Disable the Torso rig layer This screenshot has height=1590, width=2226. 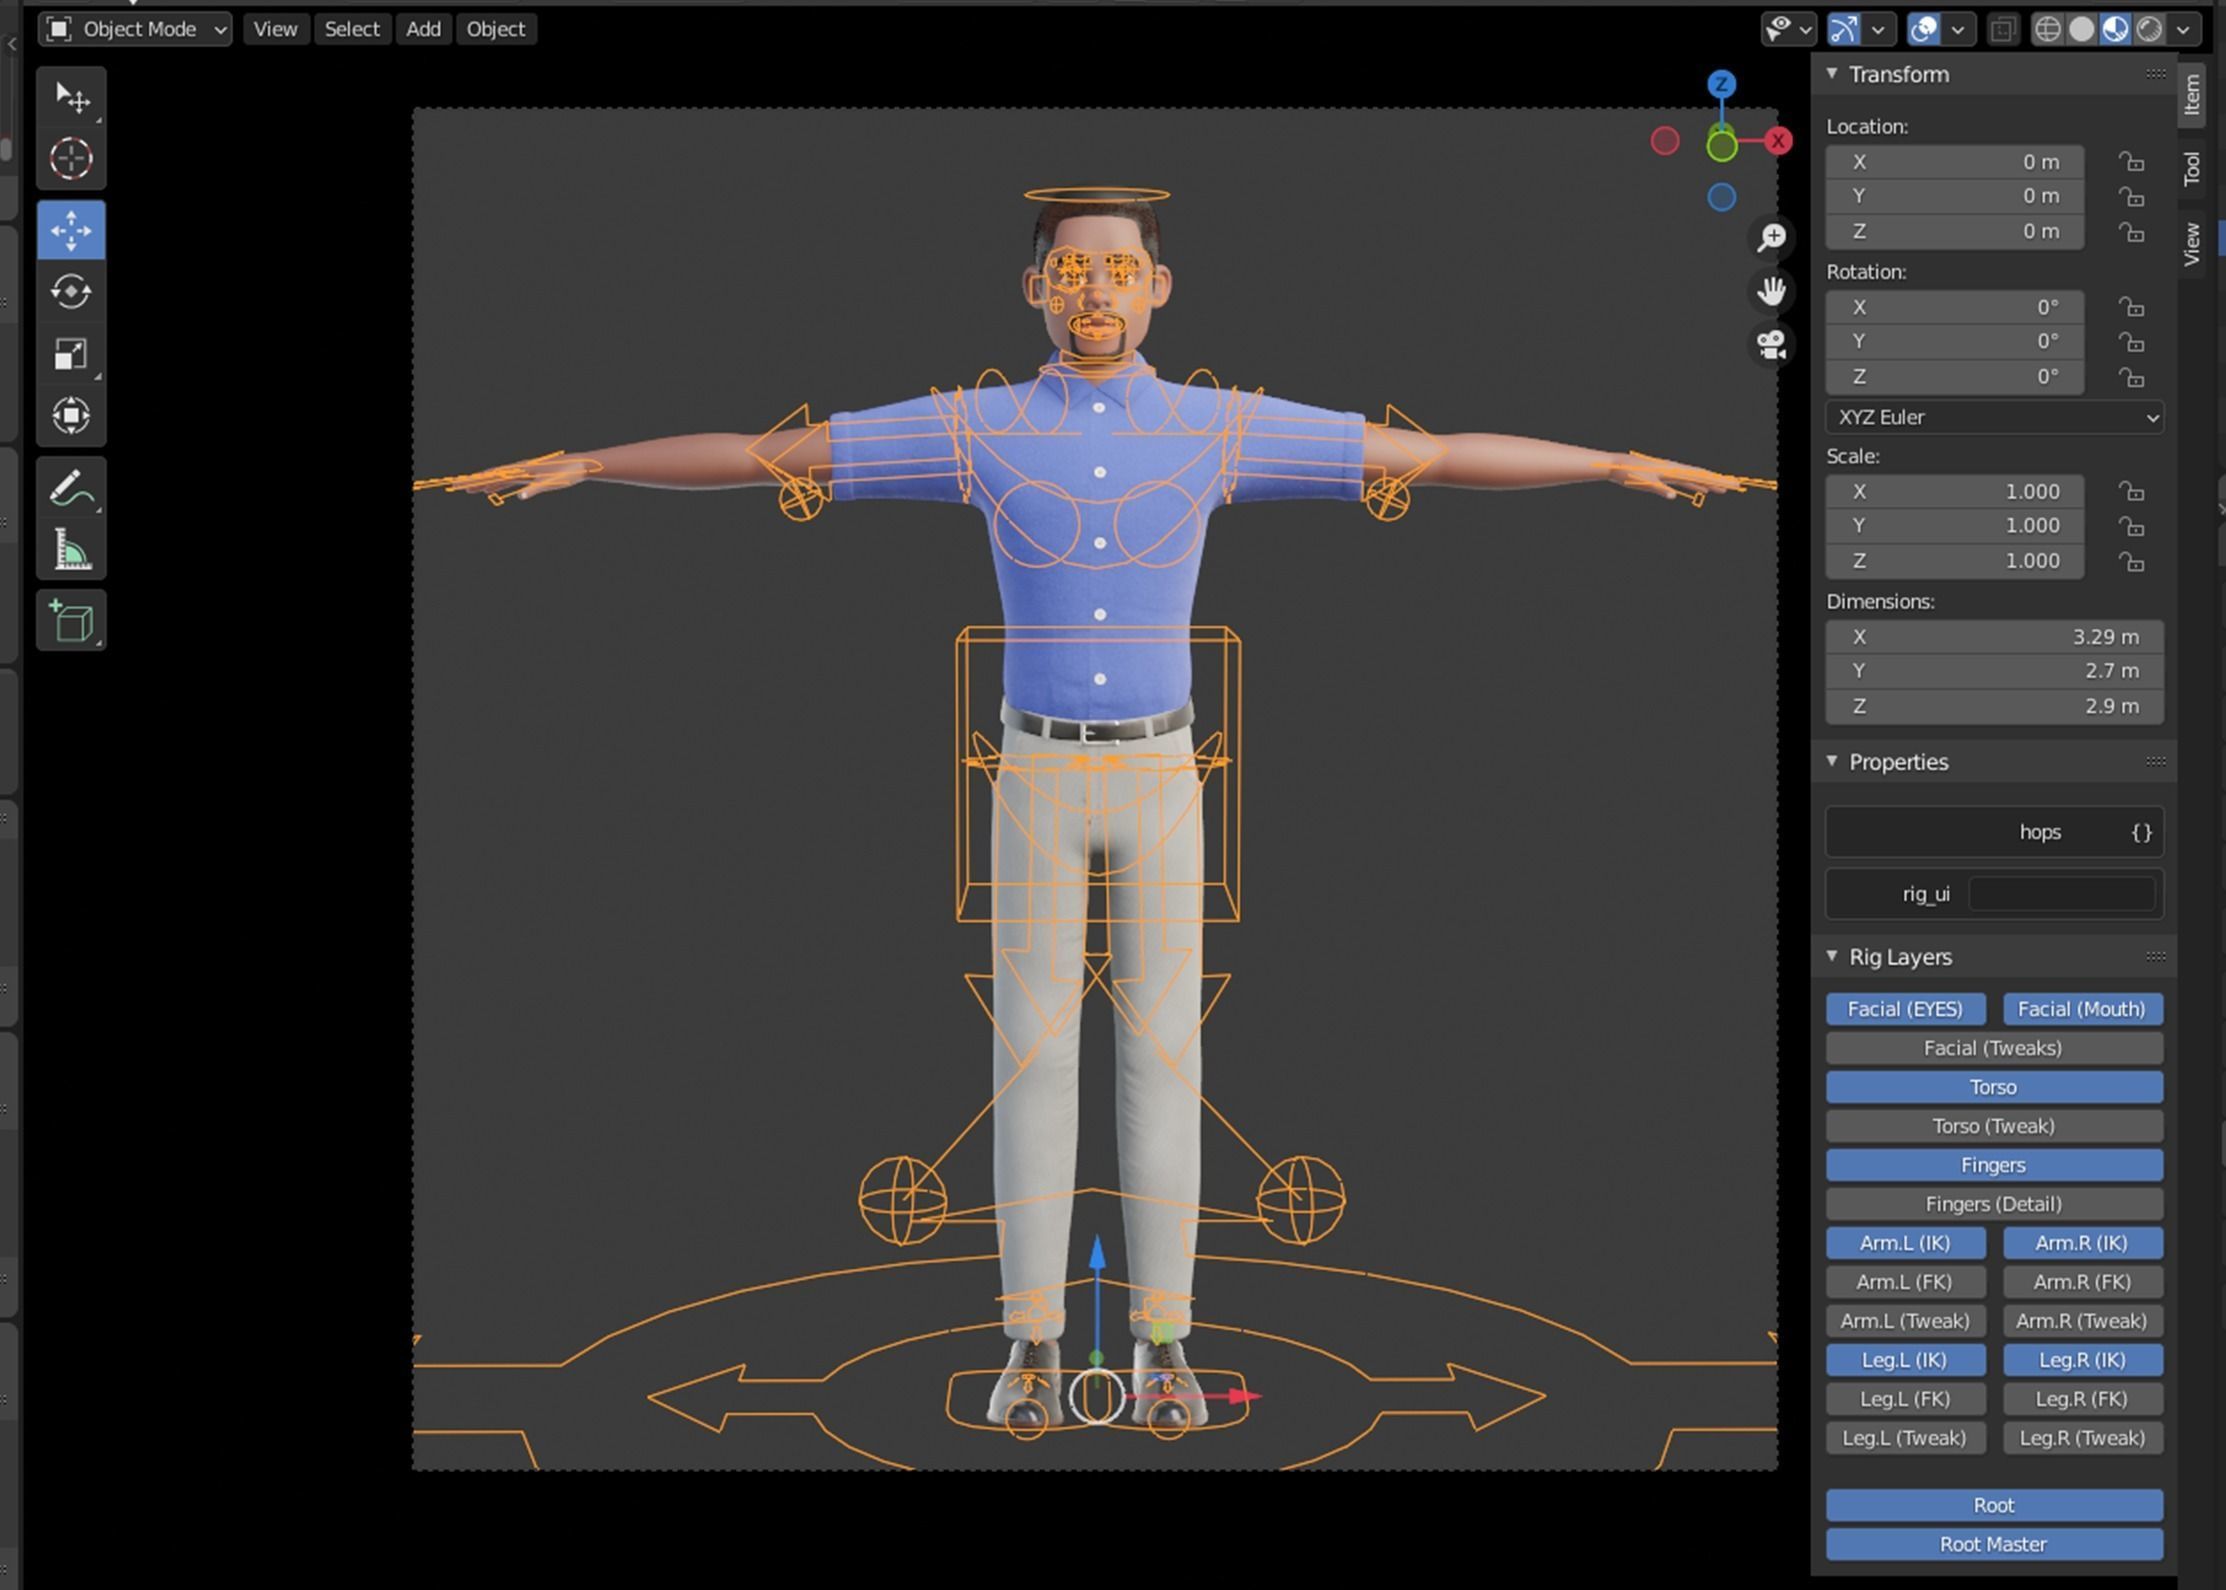(1993, 1087)
